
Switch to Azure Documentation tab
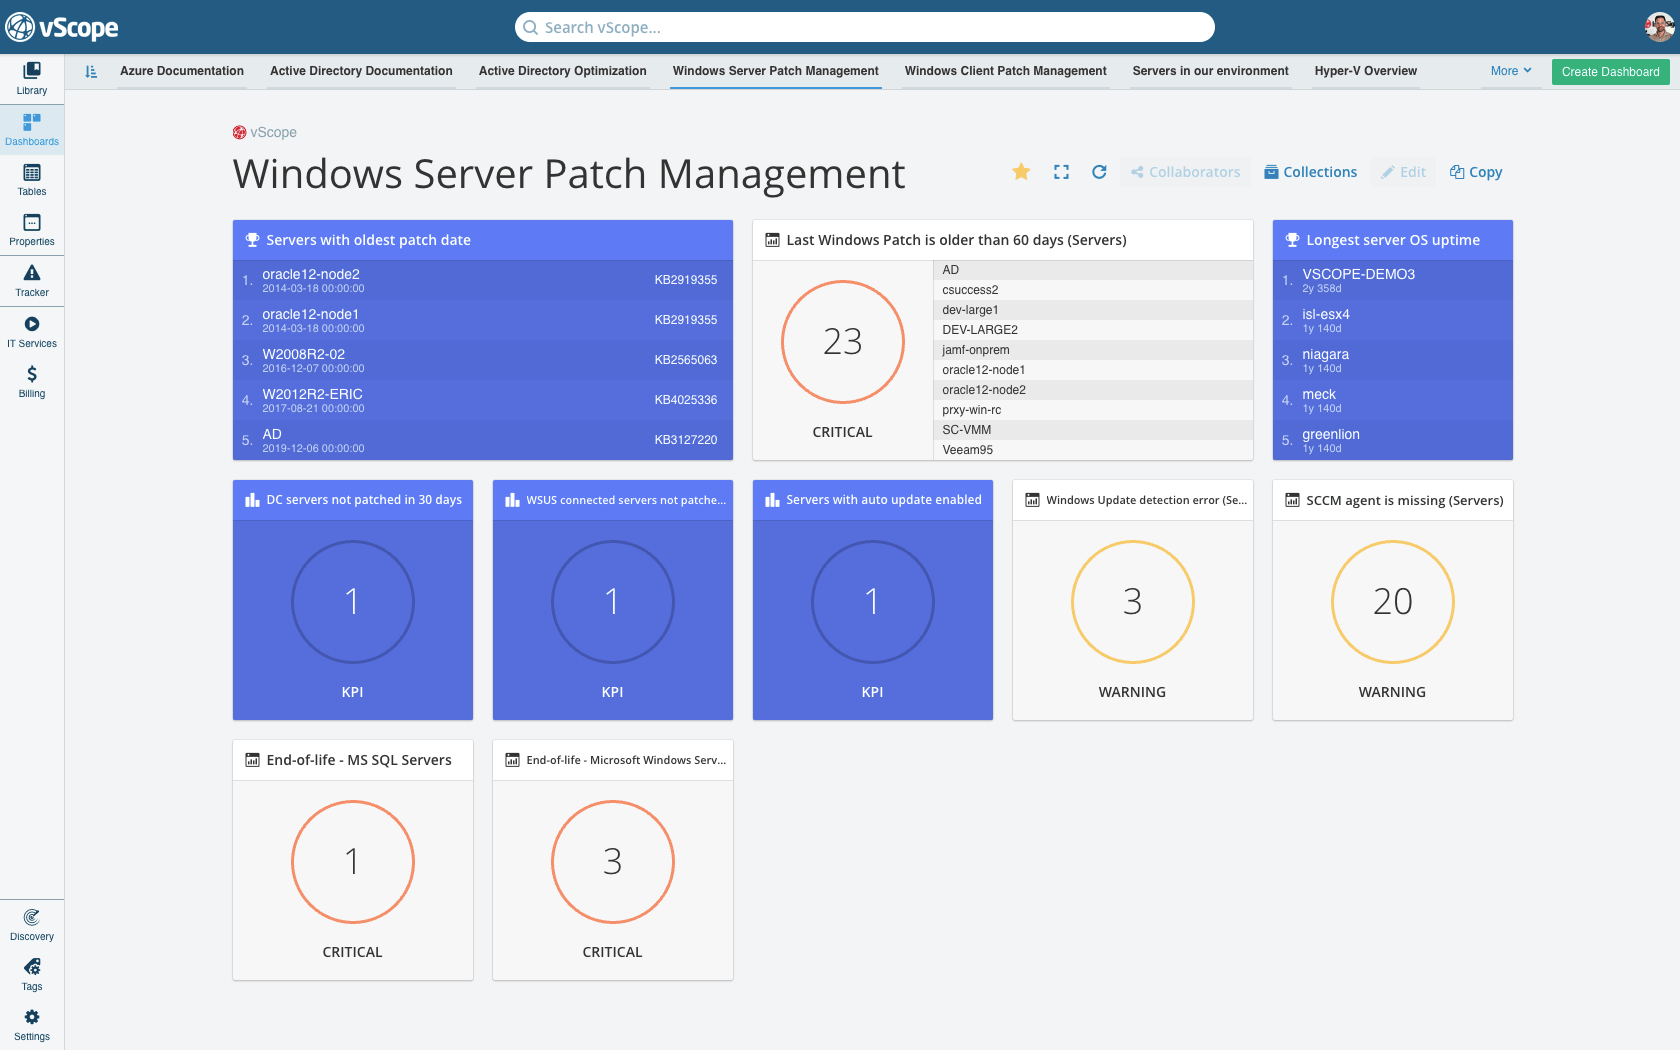182,71
